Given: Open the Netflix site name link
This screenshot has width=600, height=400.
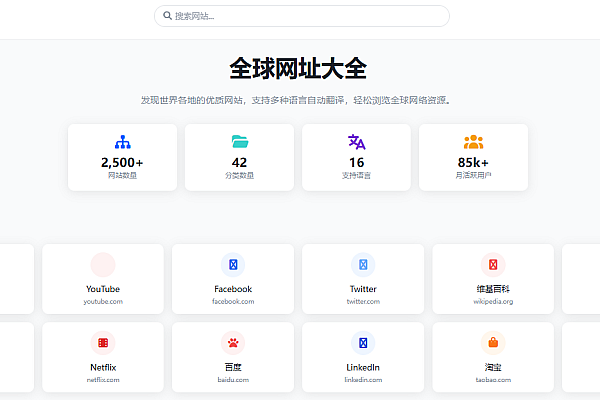Looking at the screenshot, I should (x=103, y=367).
